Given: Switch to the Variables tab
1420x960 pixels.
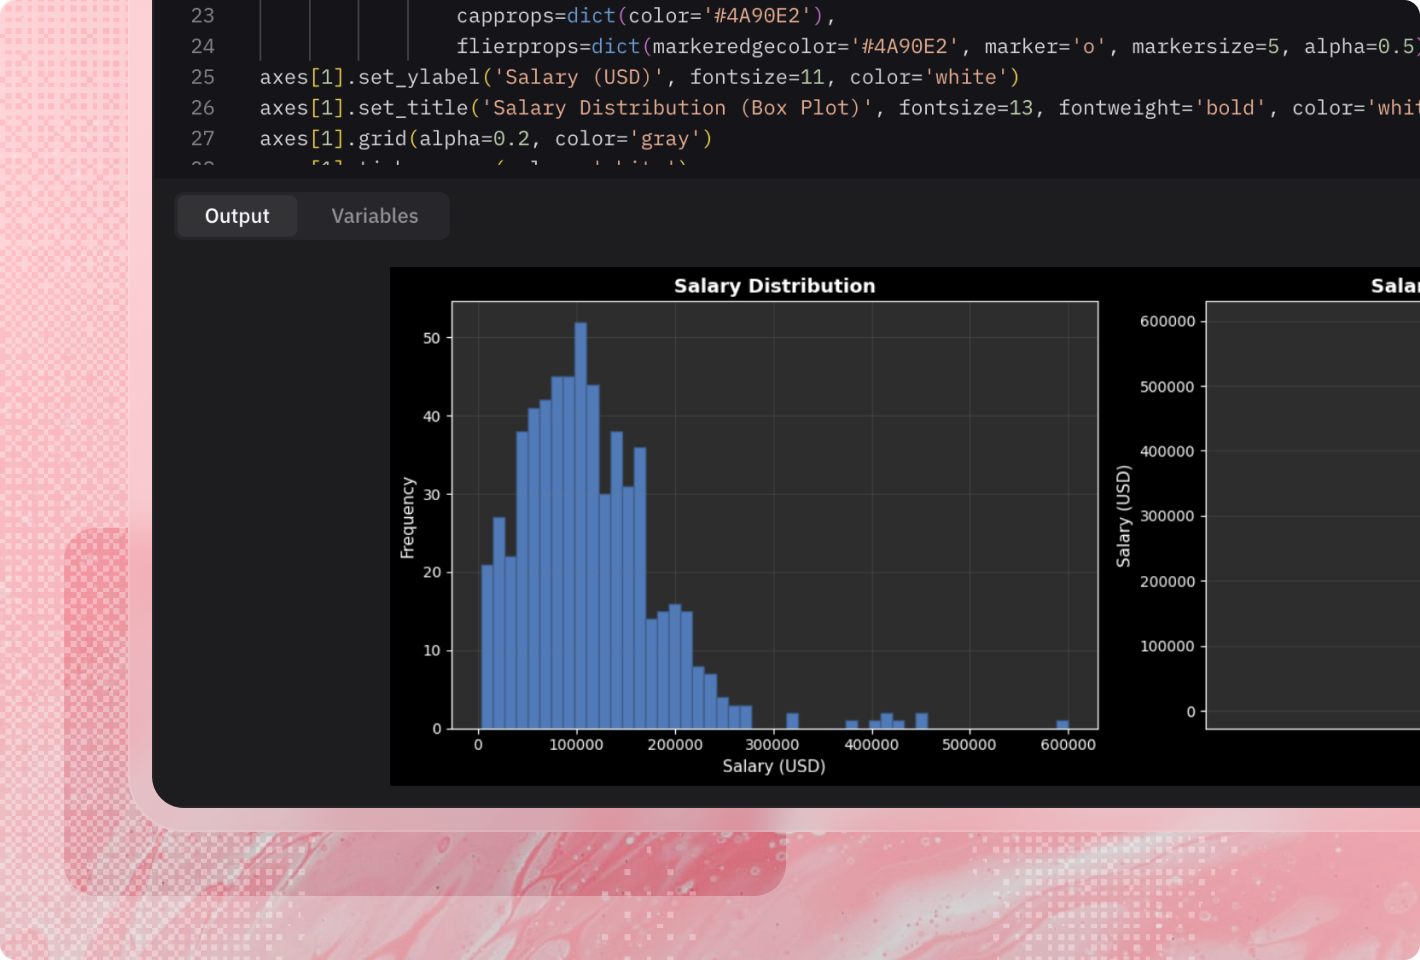Looking at the screenshot, I should click(x=374, y=216).
